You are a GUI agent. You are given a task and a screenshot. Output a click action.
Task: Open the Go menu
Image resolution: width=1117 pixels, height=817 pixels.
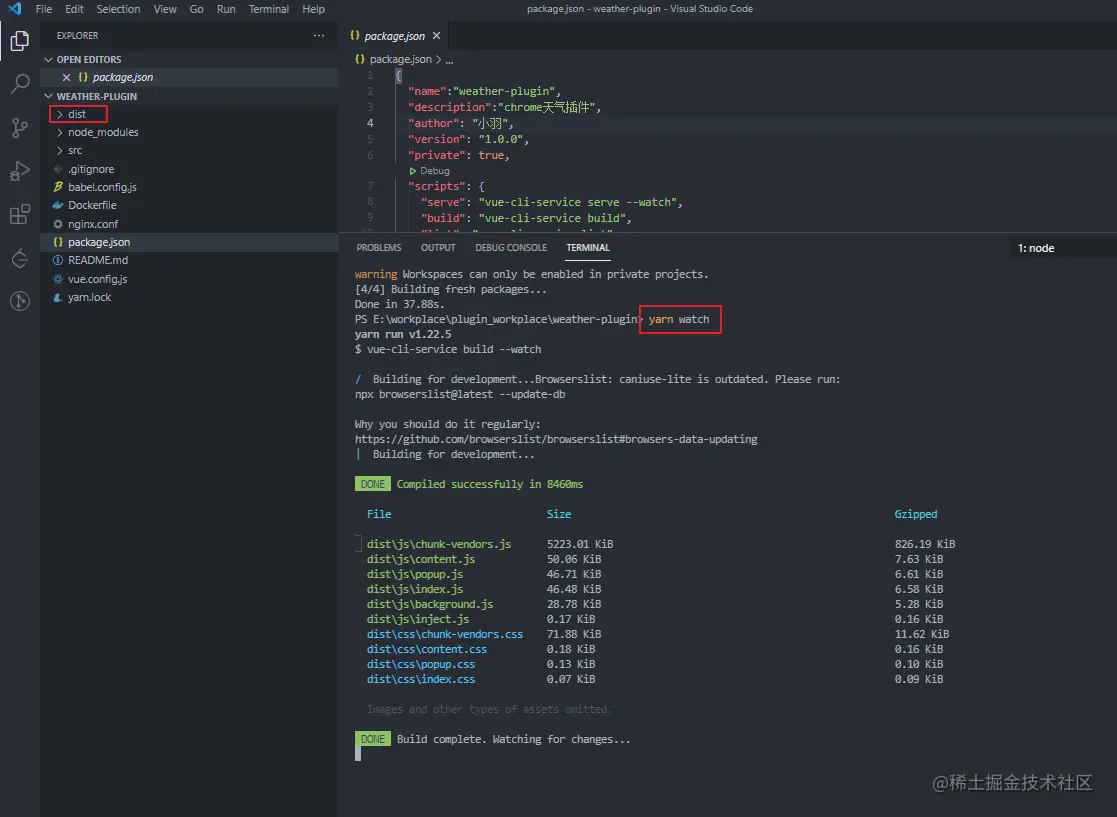[197, 9]
